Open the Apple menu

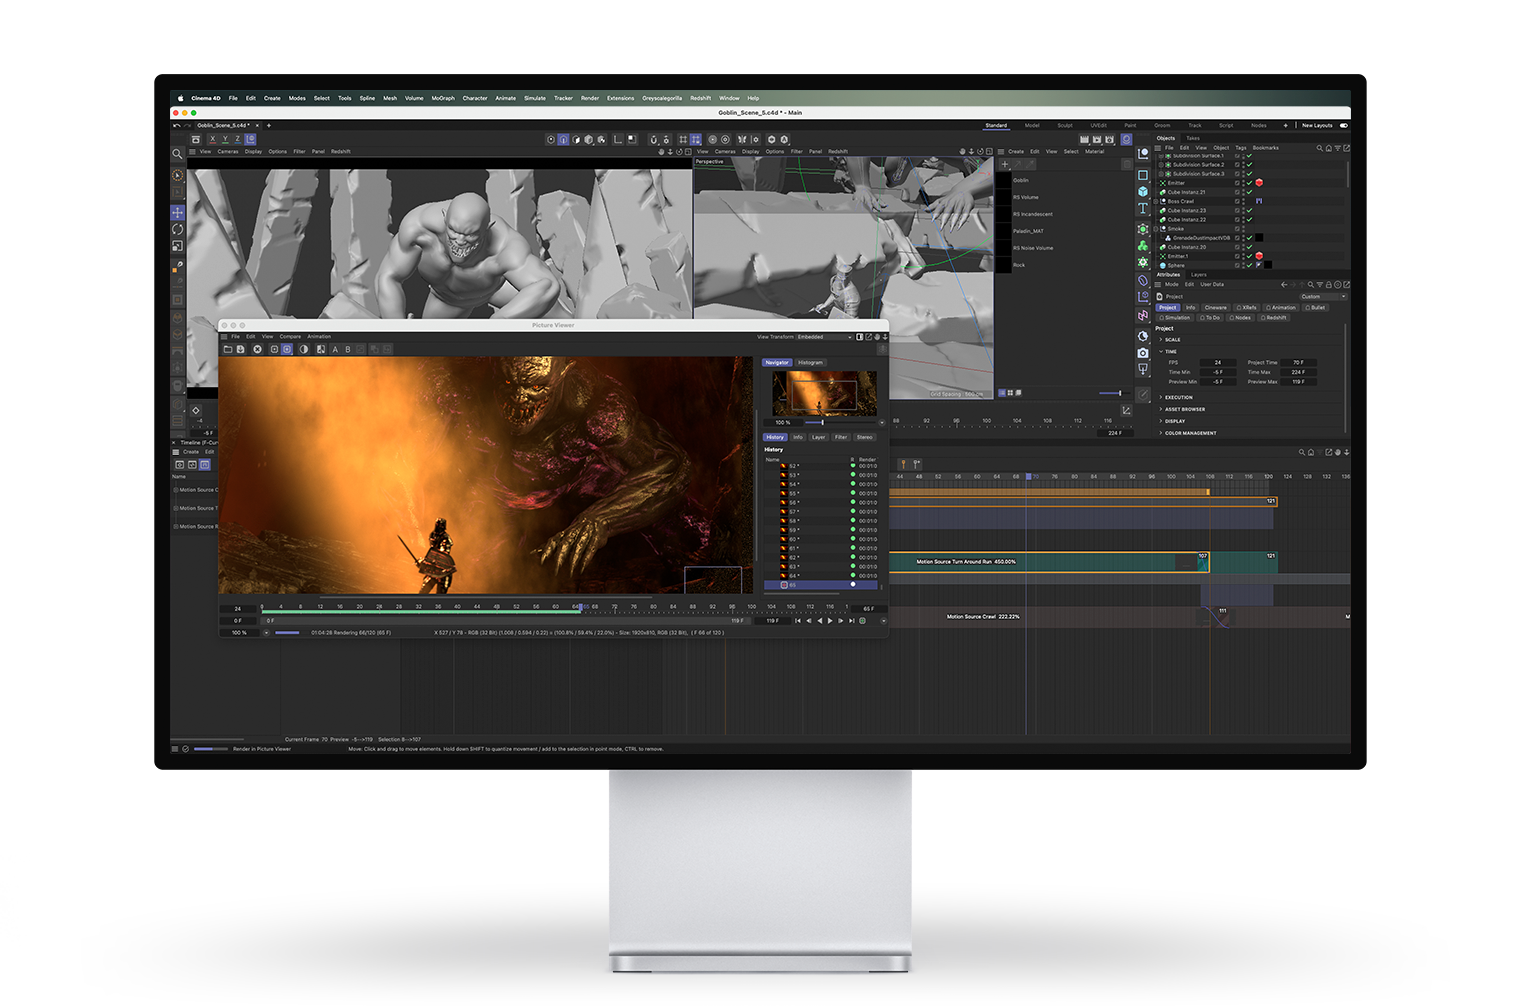[181, 98]
